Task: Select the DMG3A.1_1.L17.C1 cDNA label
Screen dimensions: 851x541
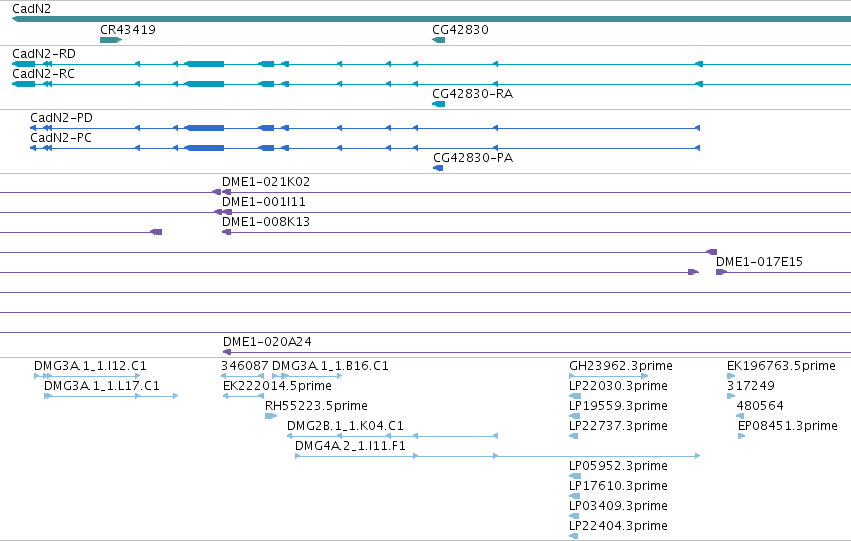Action: (x=101, y=385)
